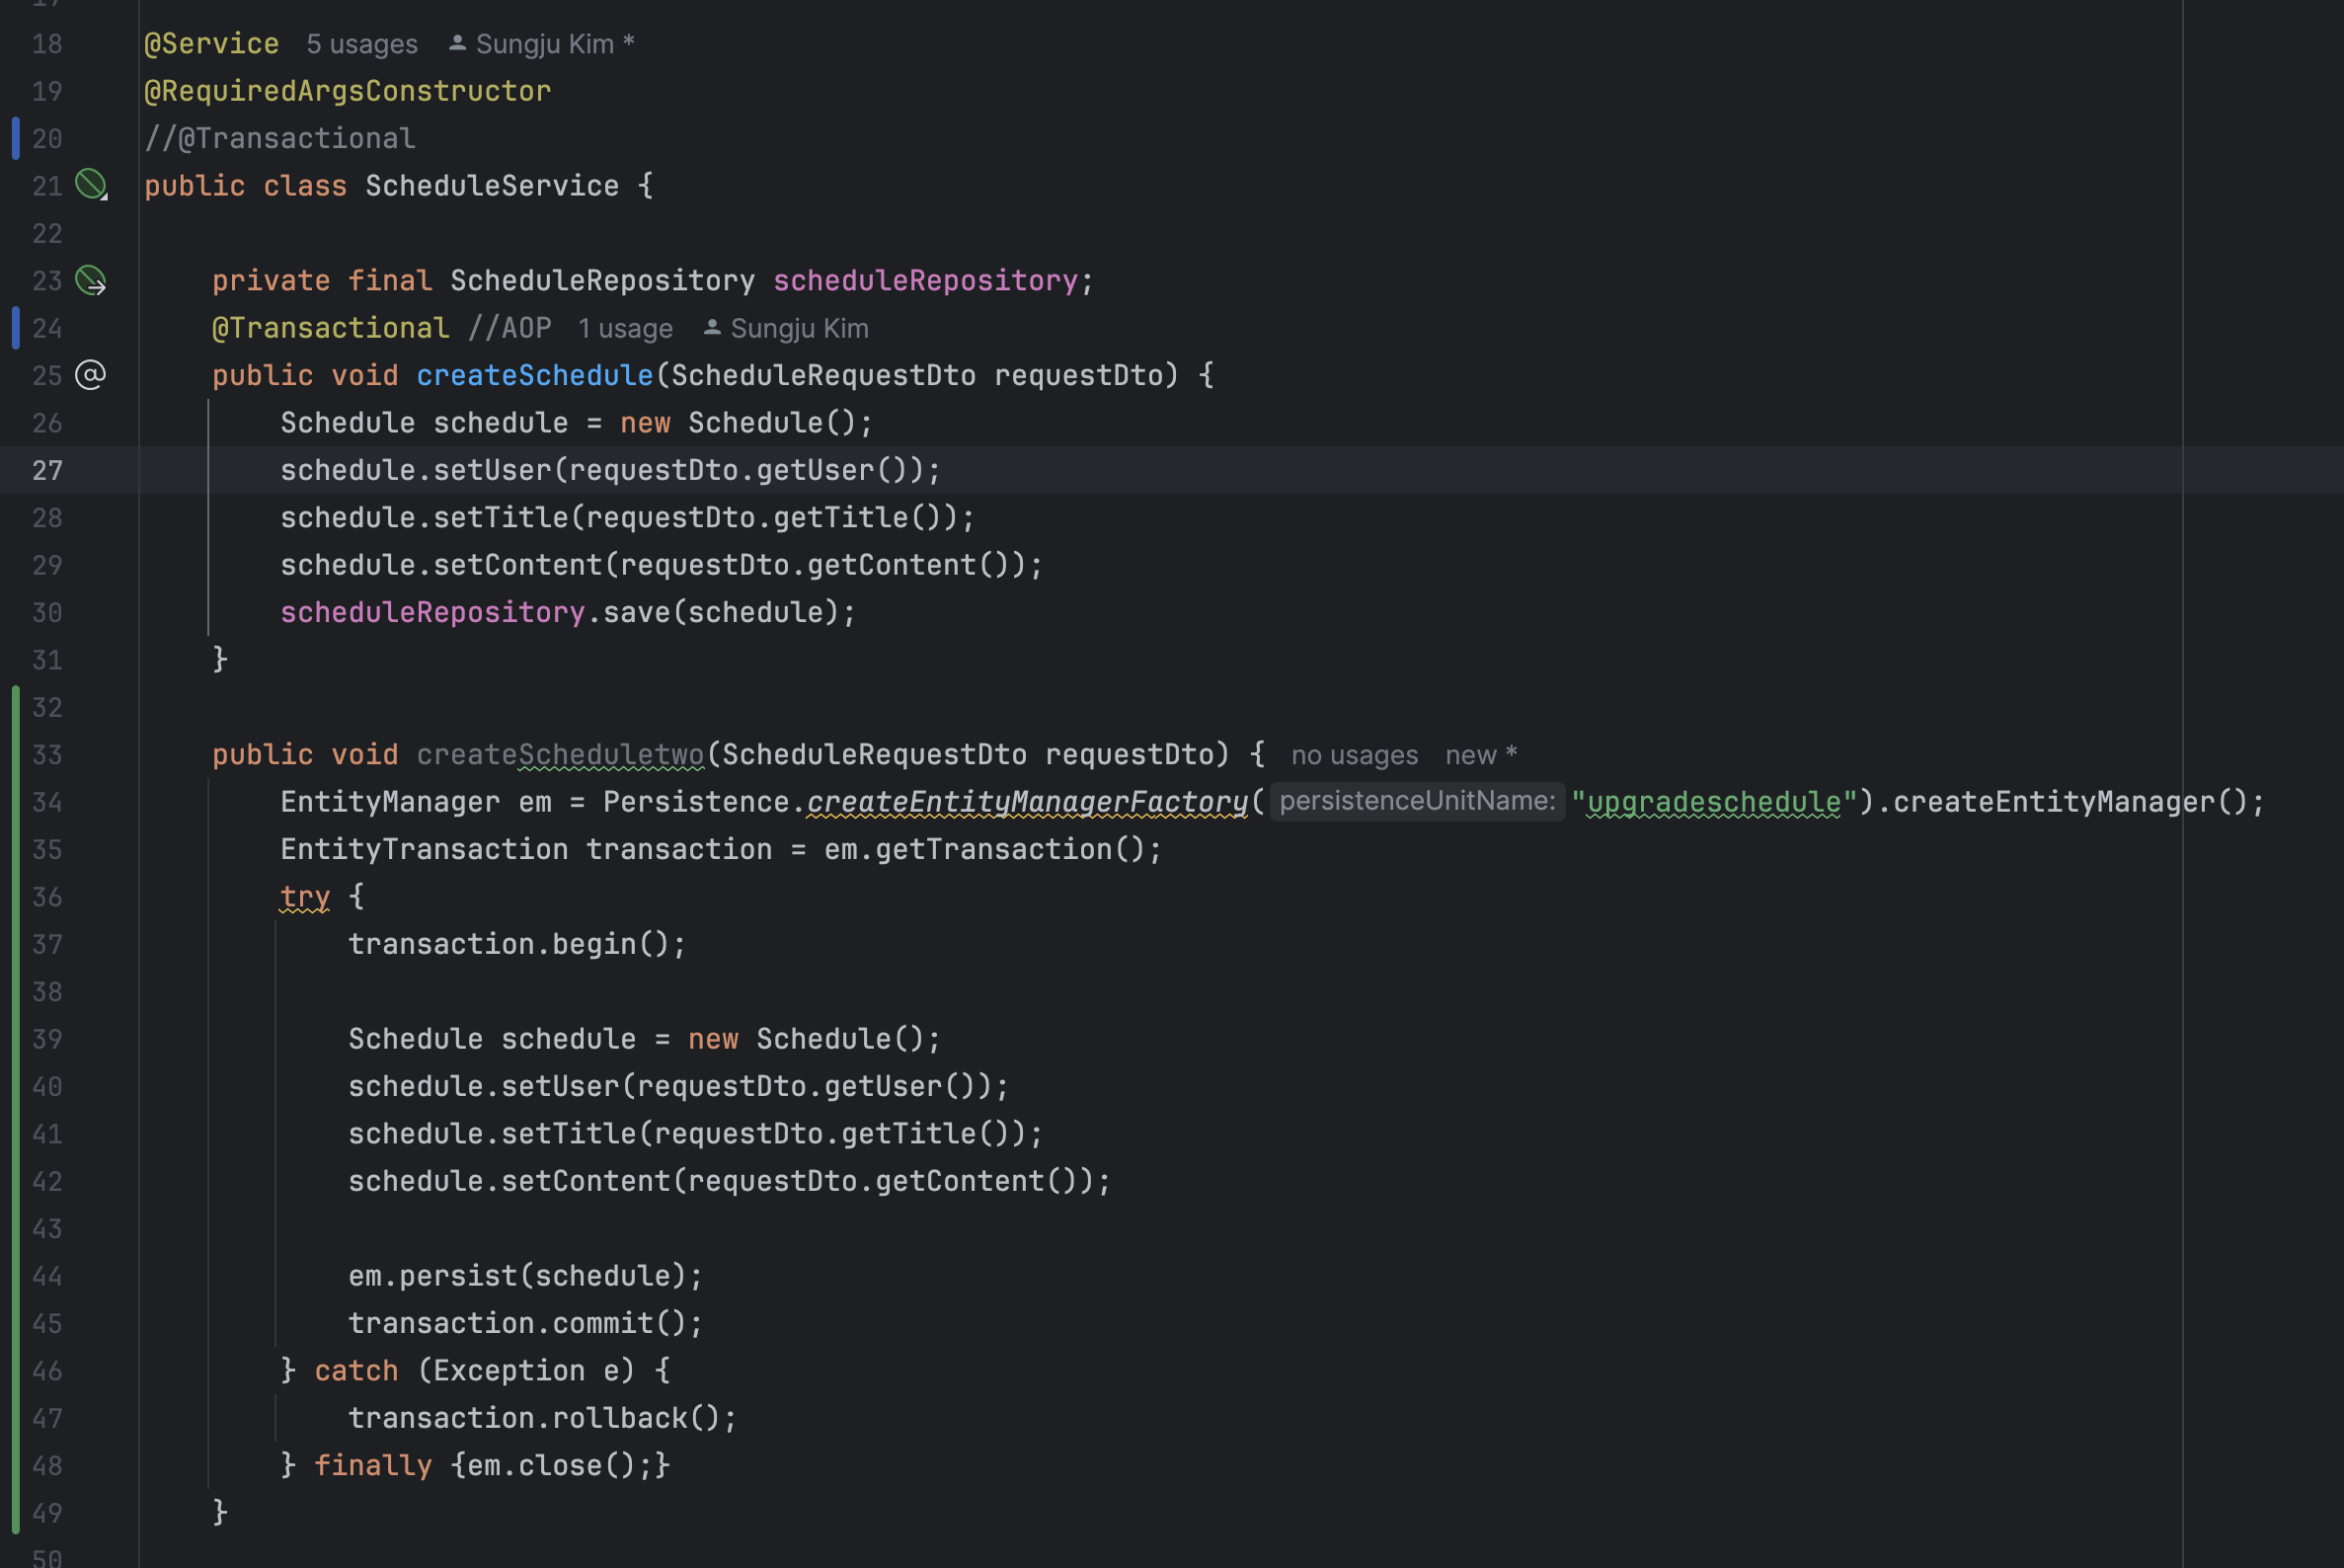Click the createEntityManagerFactory method call
The width and height of the screenshot is (2344, 1568).
pos(1027,802)
